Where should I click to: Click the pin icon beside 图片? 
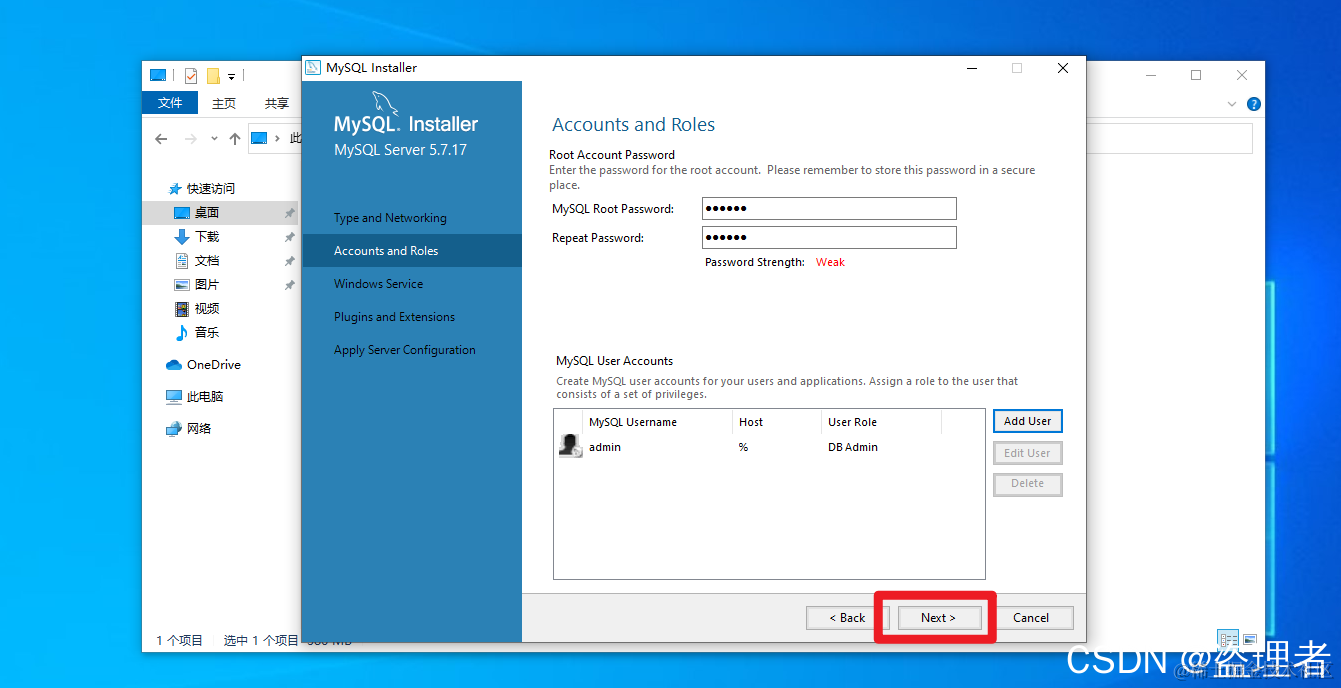[x=289, y=285]
